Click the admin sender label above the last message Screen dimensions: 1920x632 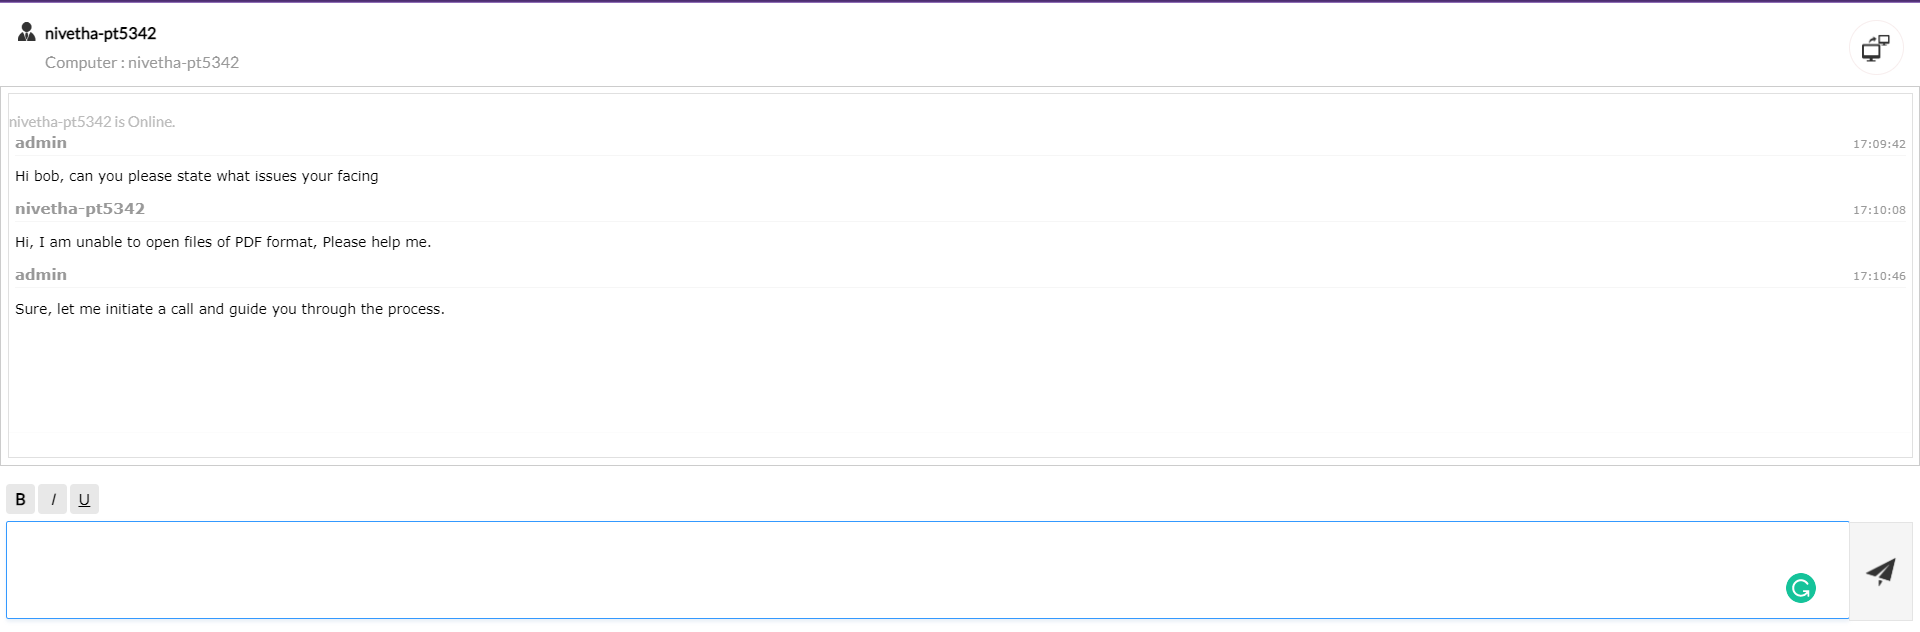(x=41, y=275)
